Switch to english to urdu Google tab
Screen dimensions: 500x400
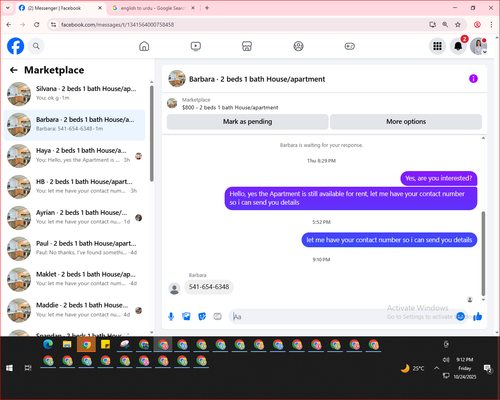point(153,8)
